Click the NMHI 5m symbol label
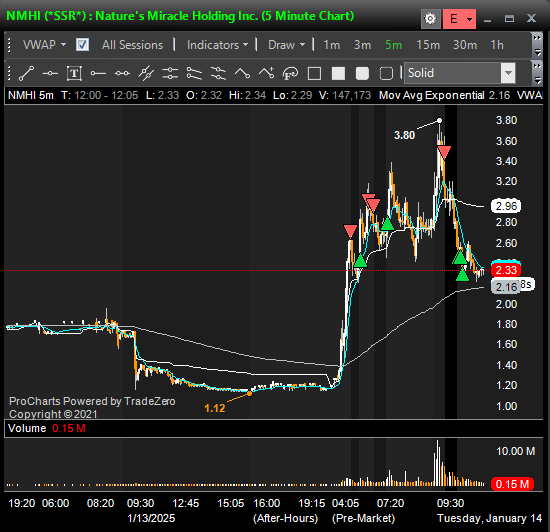This screenshot has width=550, height=532. click(x=31, y=95)
